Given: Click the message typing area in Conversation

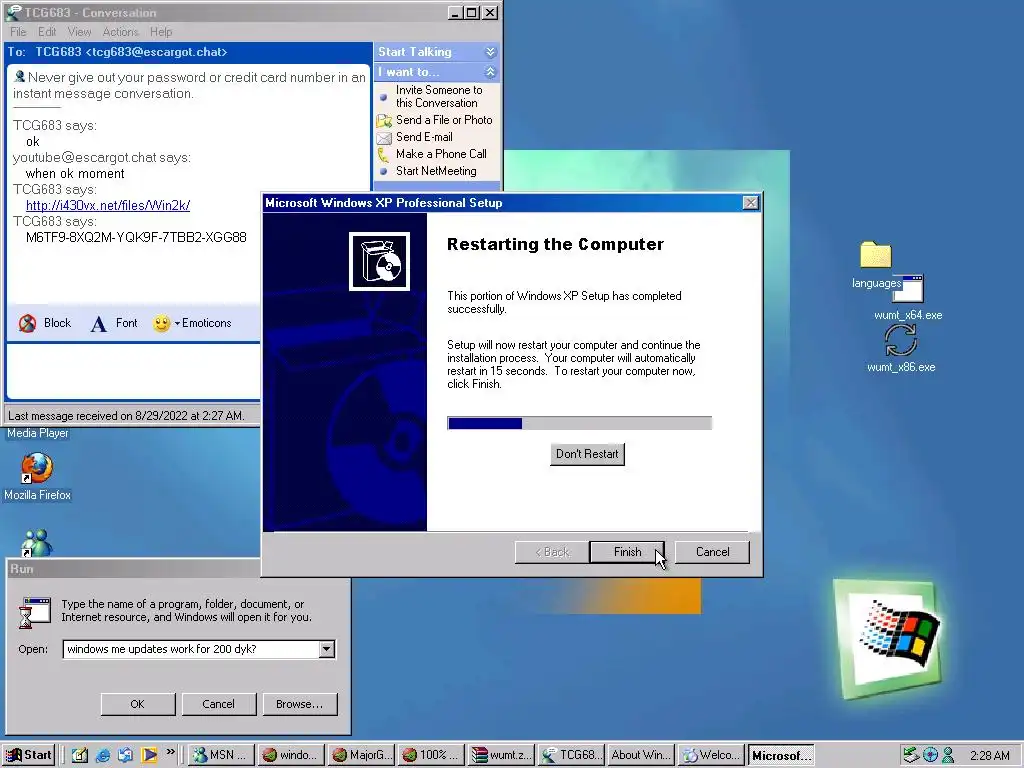Looking at the screenshot, I should point(133,370).
